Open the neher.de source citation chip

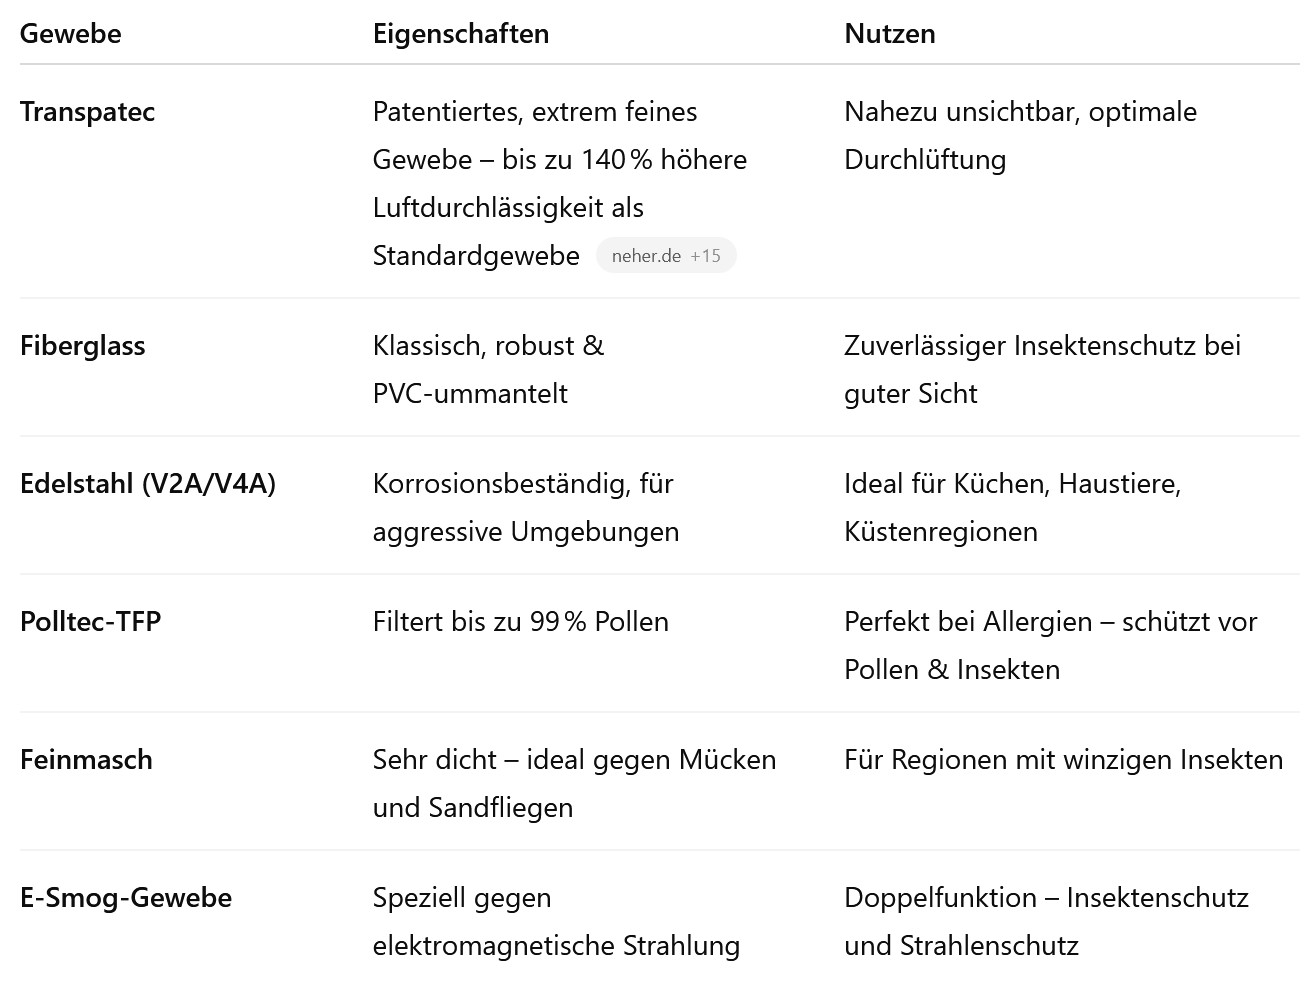point(666,256)
